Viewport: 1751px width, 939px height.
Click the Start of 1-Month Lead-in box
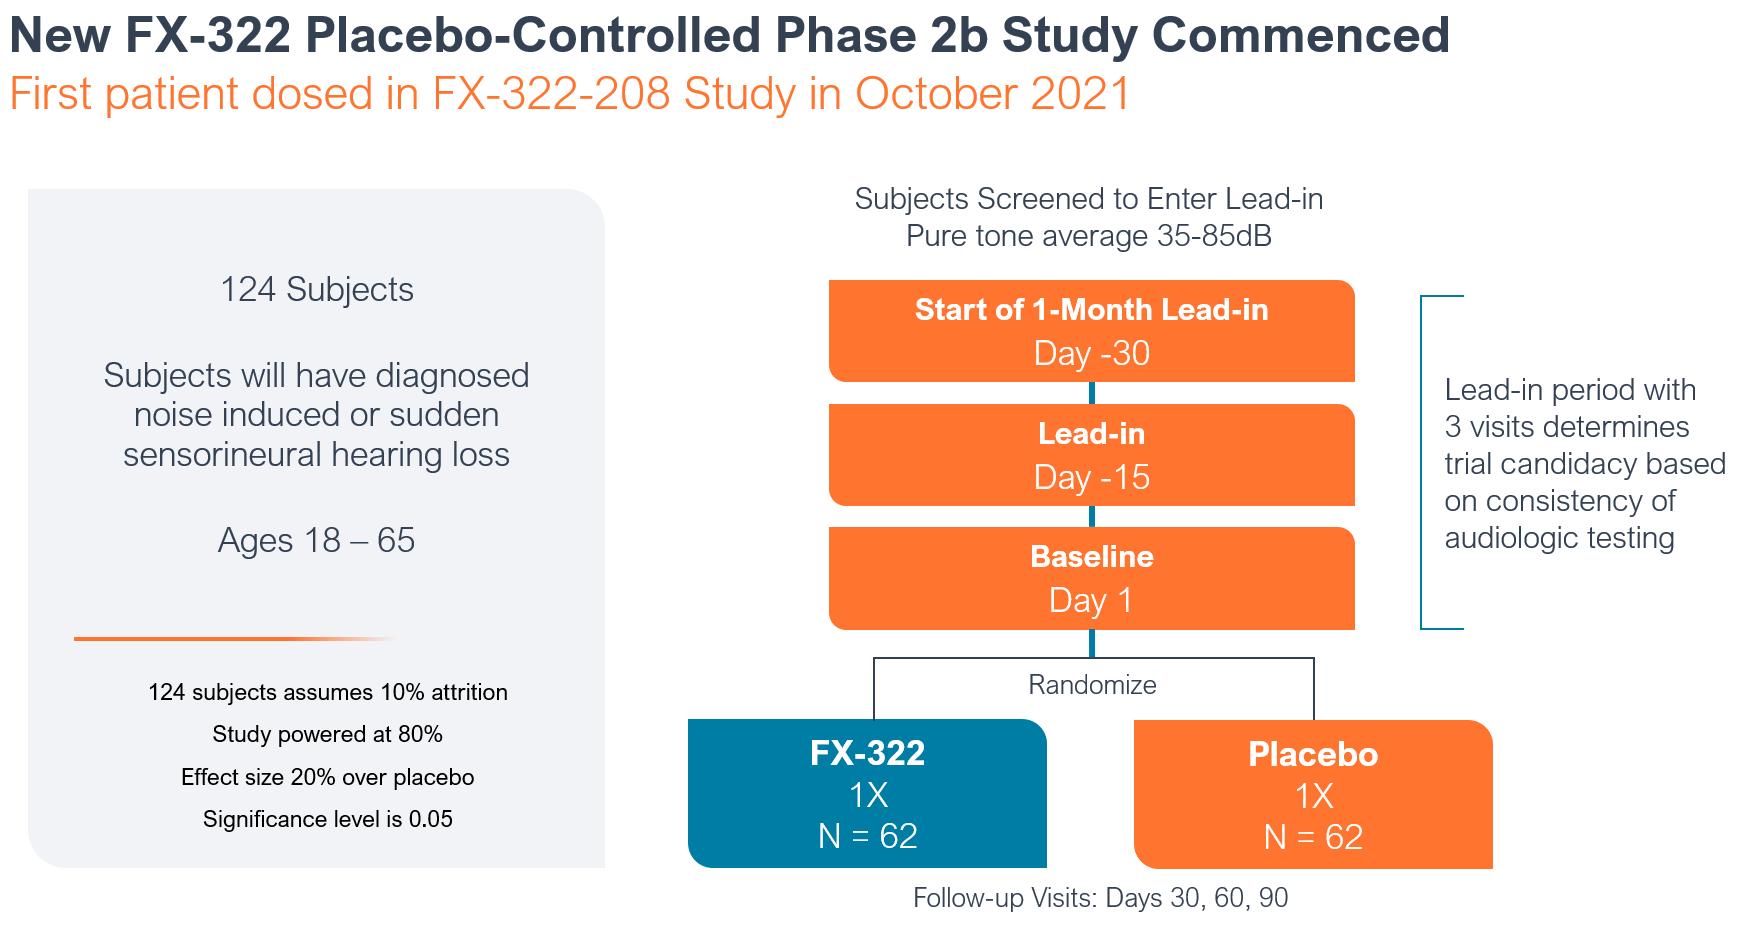click(1091, 331)
